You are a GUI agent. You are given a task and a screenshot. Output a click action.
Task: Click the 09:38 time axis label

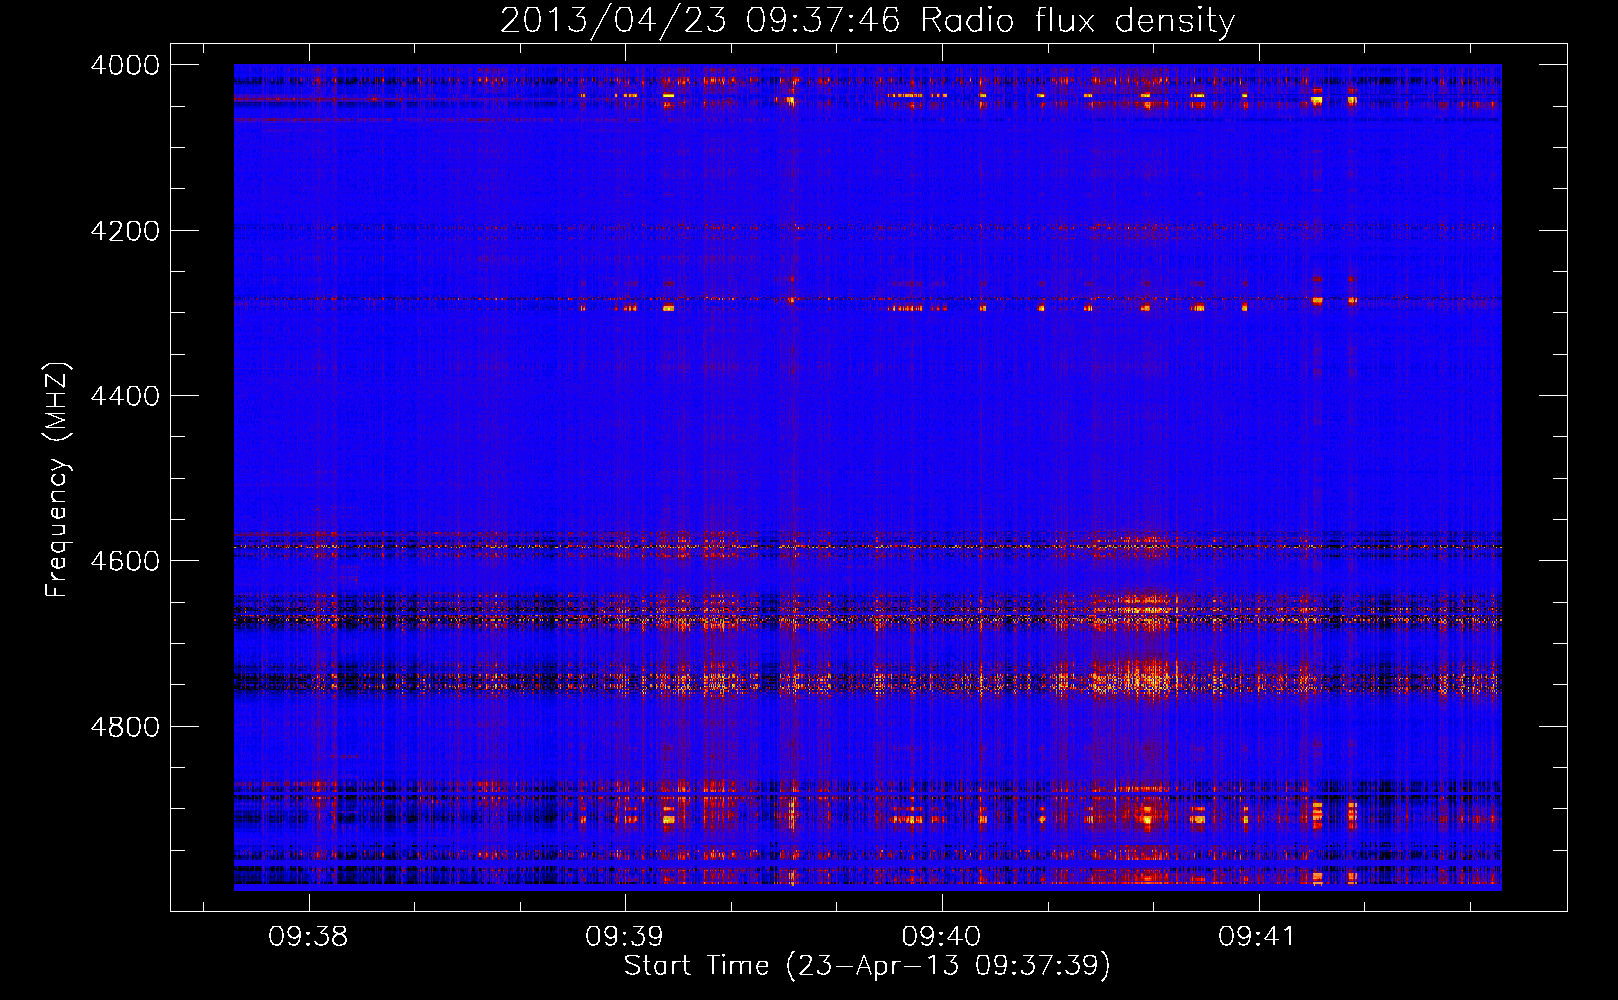pyautogui.click(x=308, y=937)
